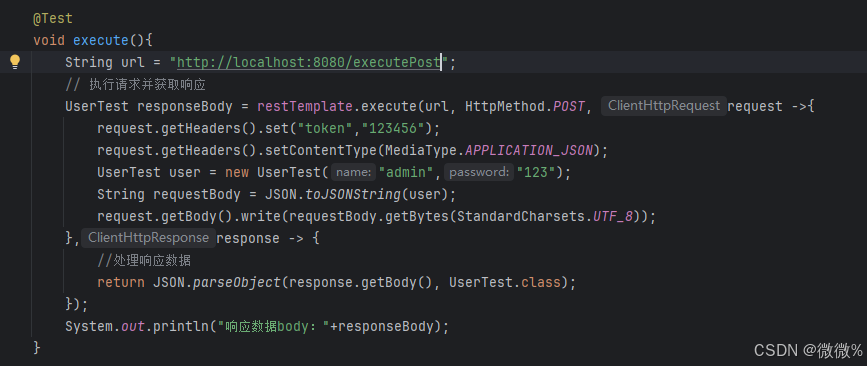Select the name: parameter hint
867x366 pixels.
(354, 172)
